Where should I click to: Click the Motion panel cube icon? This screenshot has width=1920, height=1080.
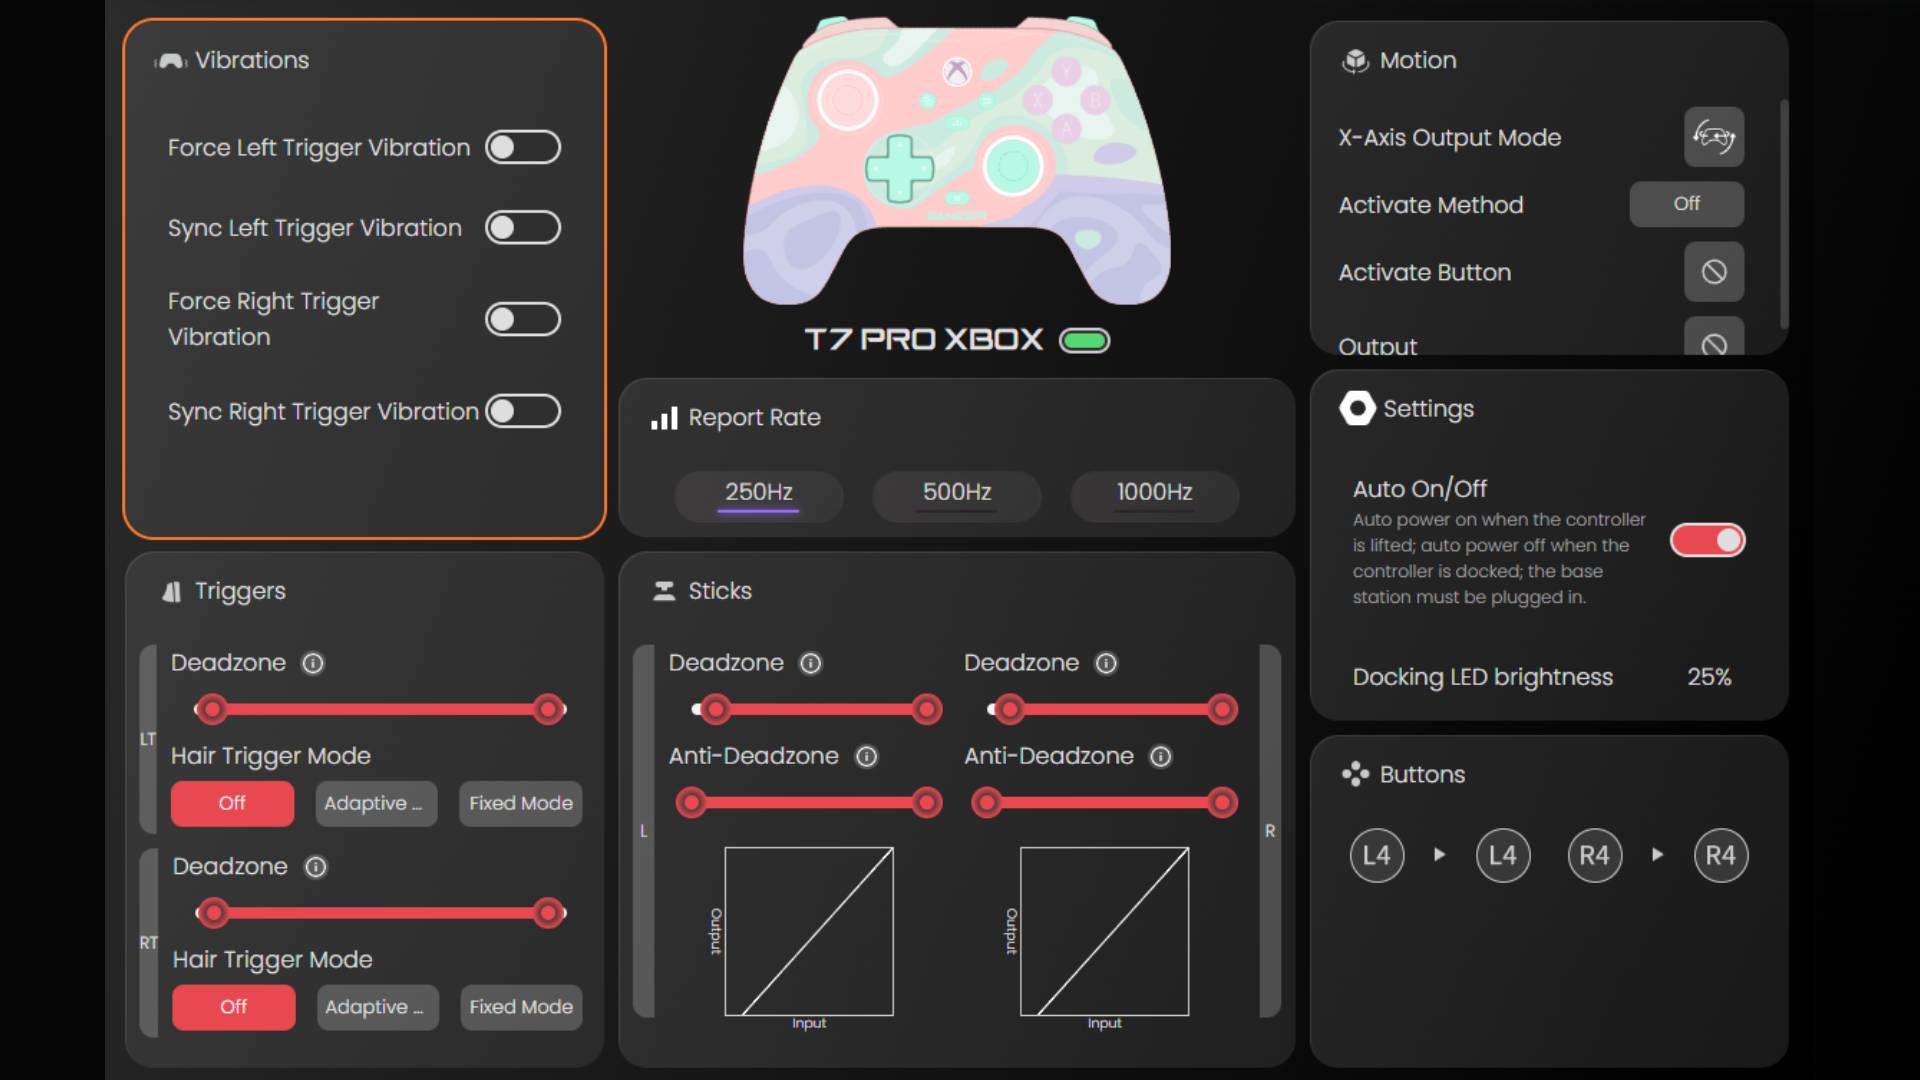click(1355, 61)
